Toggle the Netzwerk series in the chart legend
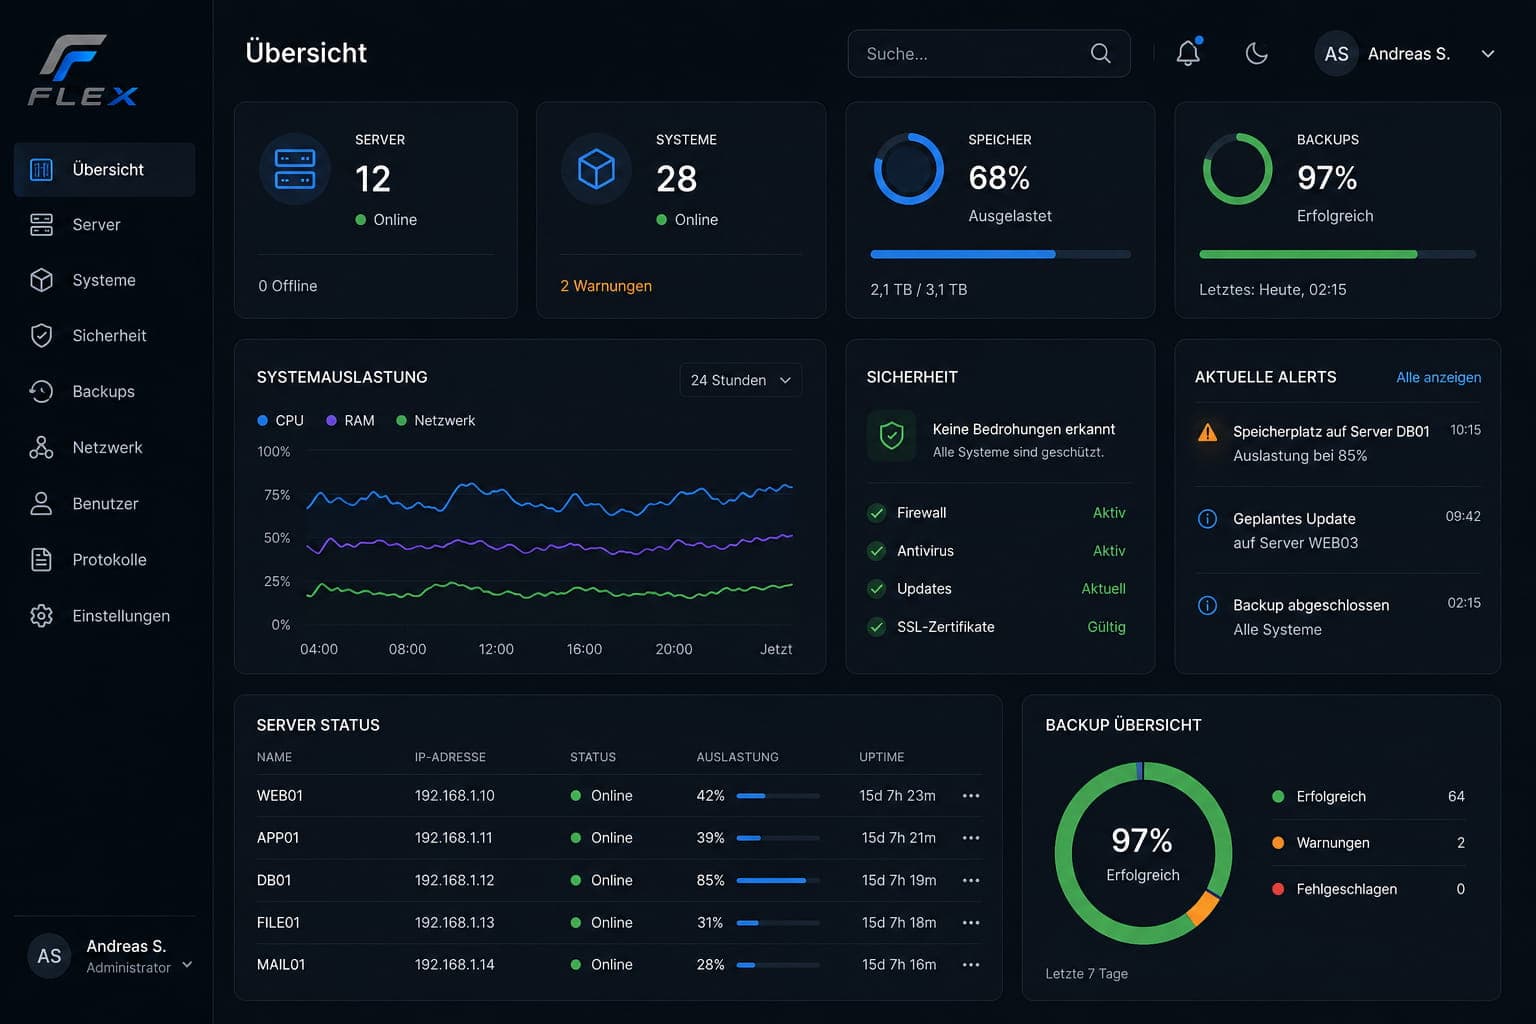 (x=435, y=421)
